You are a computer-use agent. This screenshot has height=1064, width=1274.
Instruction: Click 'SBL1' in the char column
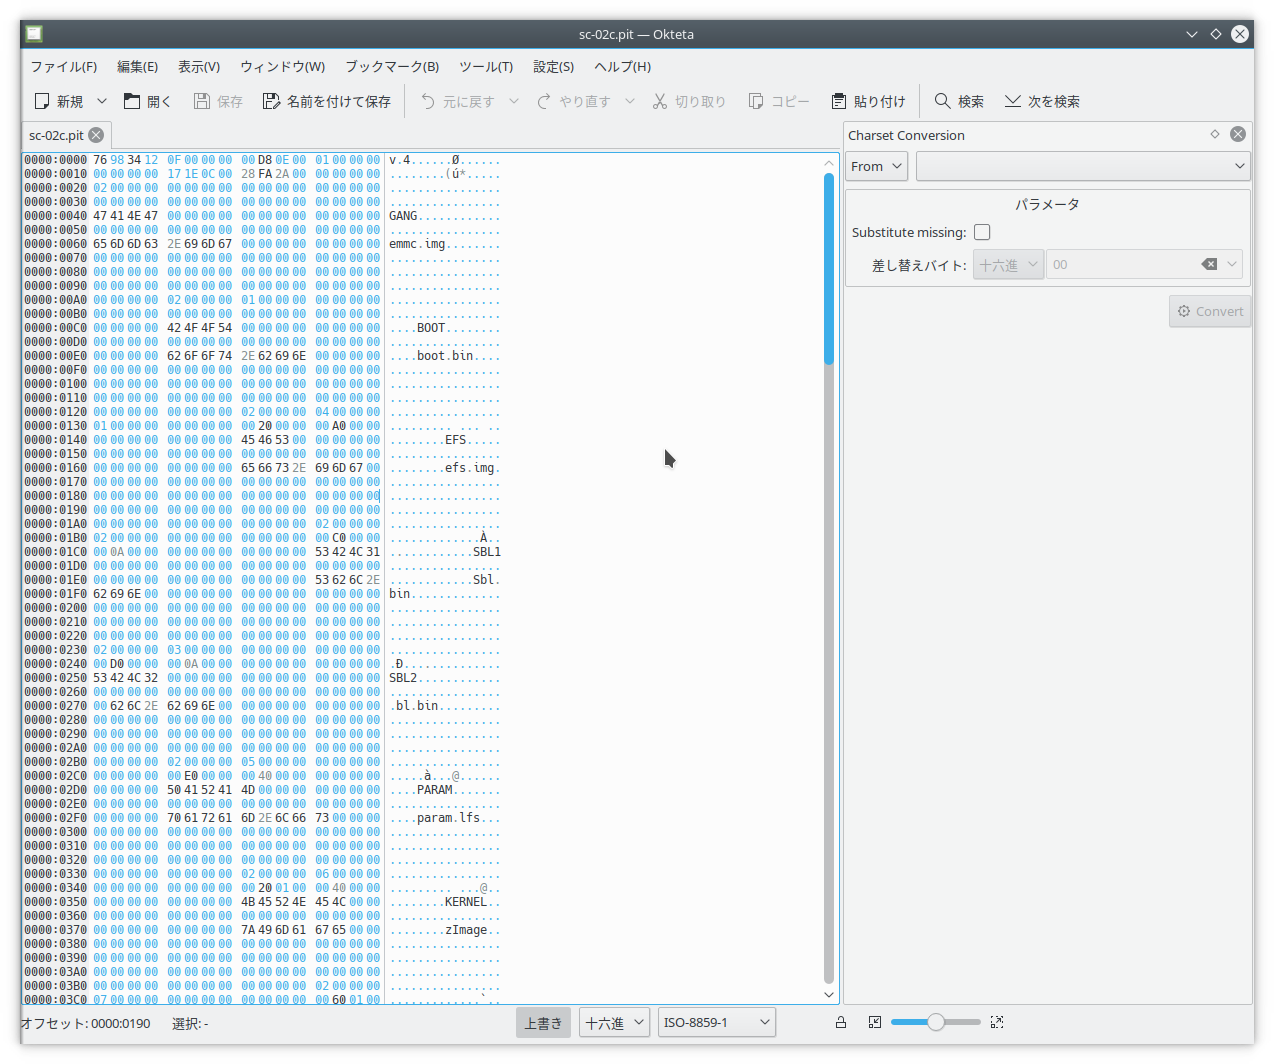point(487,552)
